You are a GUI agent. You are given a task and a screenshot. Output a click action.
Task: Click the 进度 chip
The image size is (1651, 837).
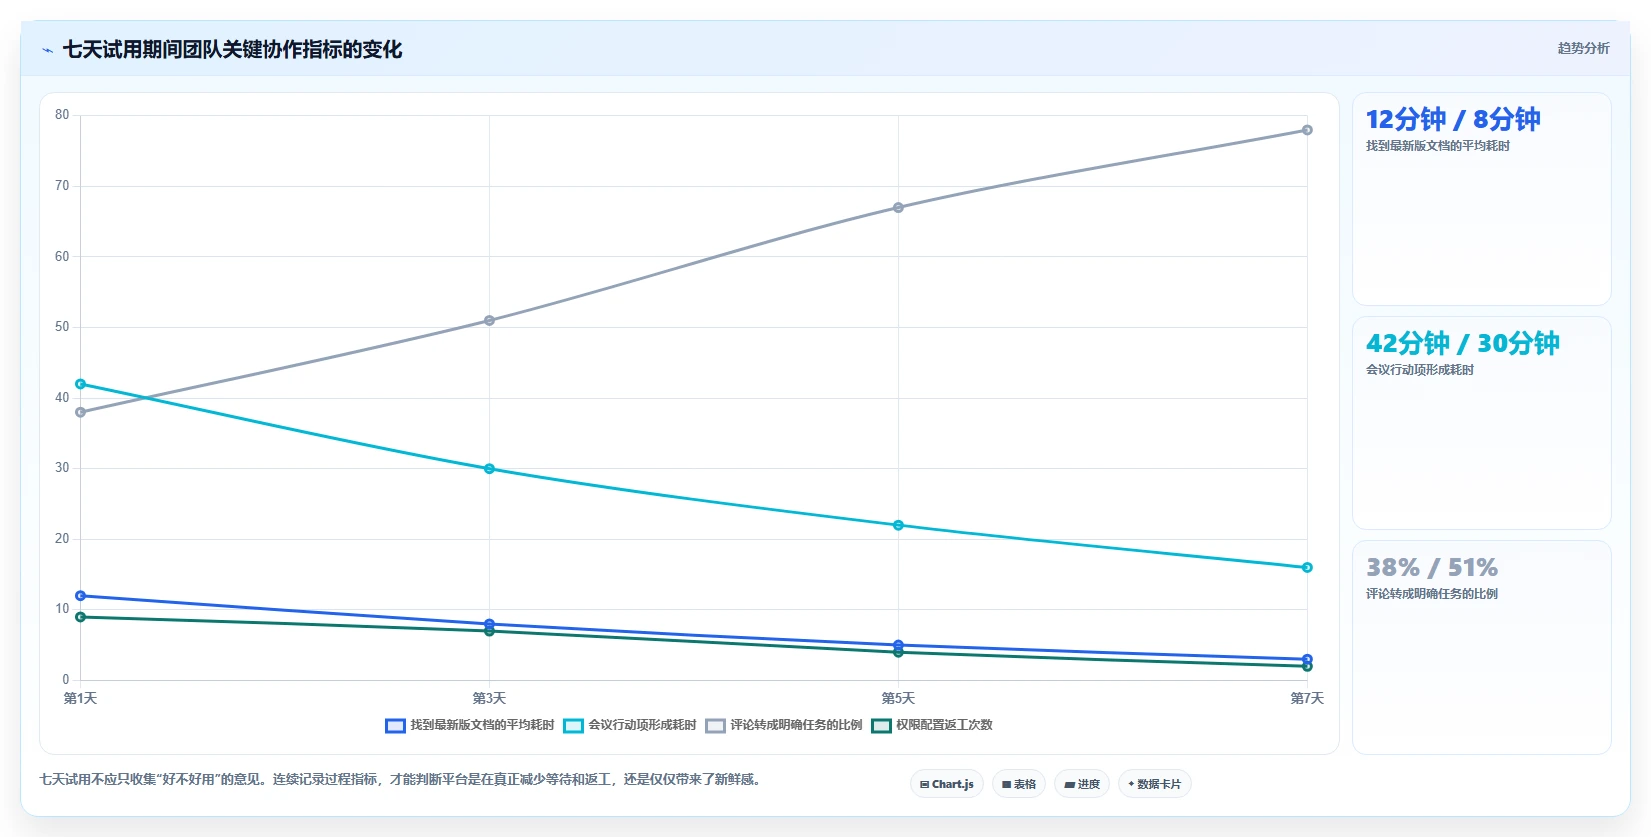pyautogui.click(x=1082, y=784)
